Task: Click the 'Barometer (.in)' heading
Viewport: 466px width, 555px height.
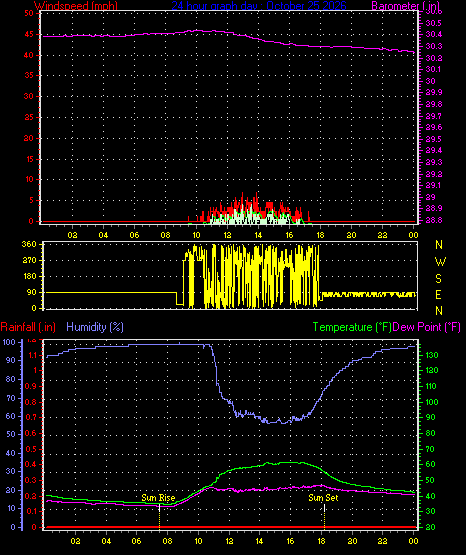Action: point(405,6)
